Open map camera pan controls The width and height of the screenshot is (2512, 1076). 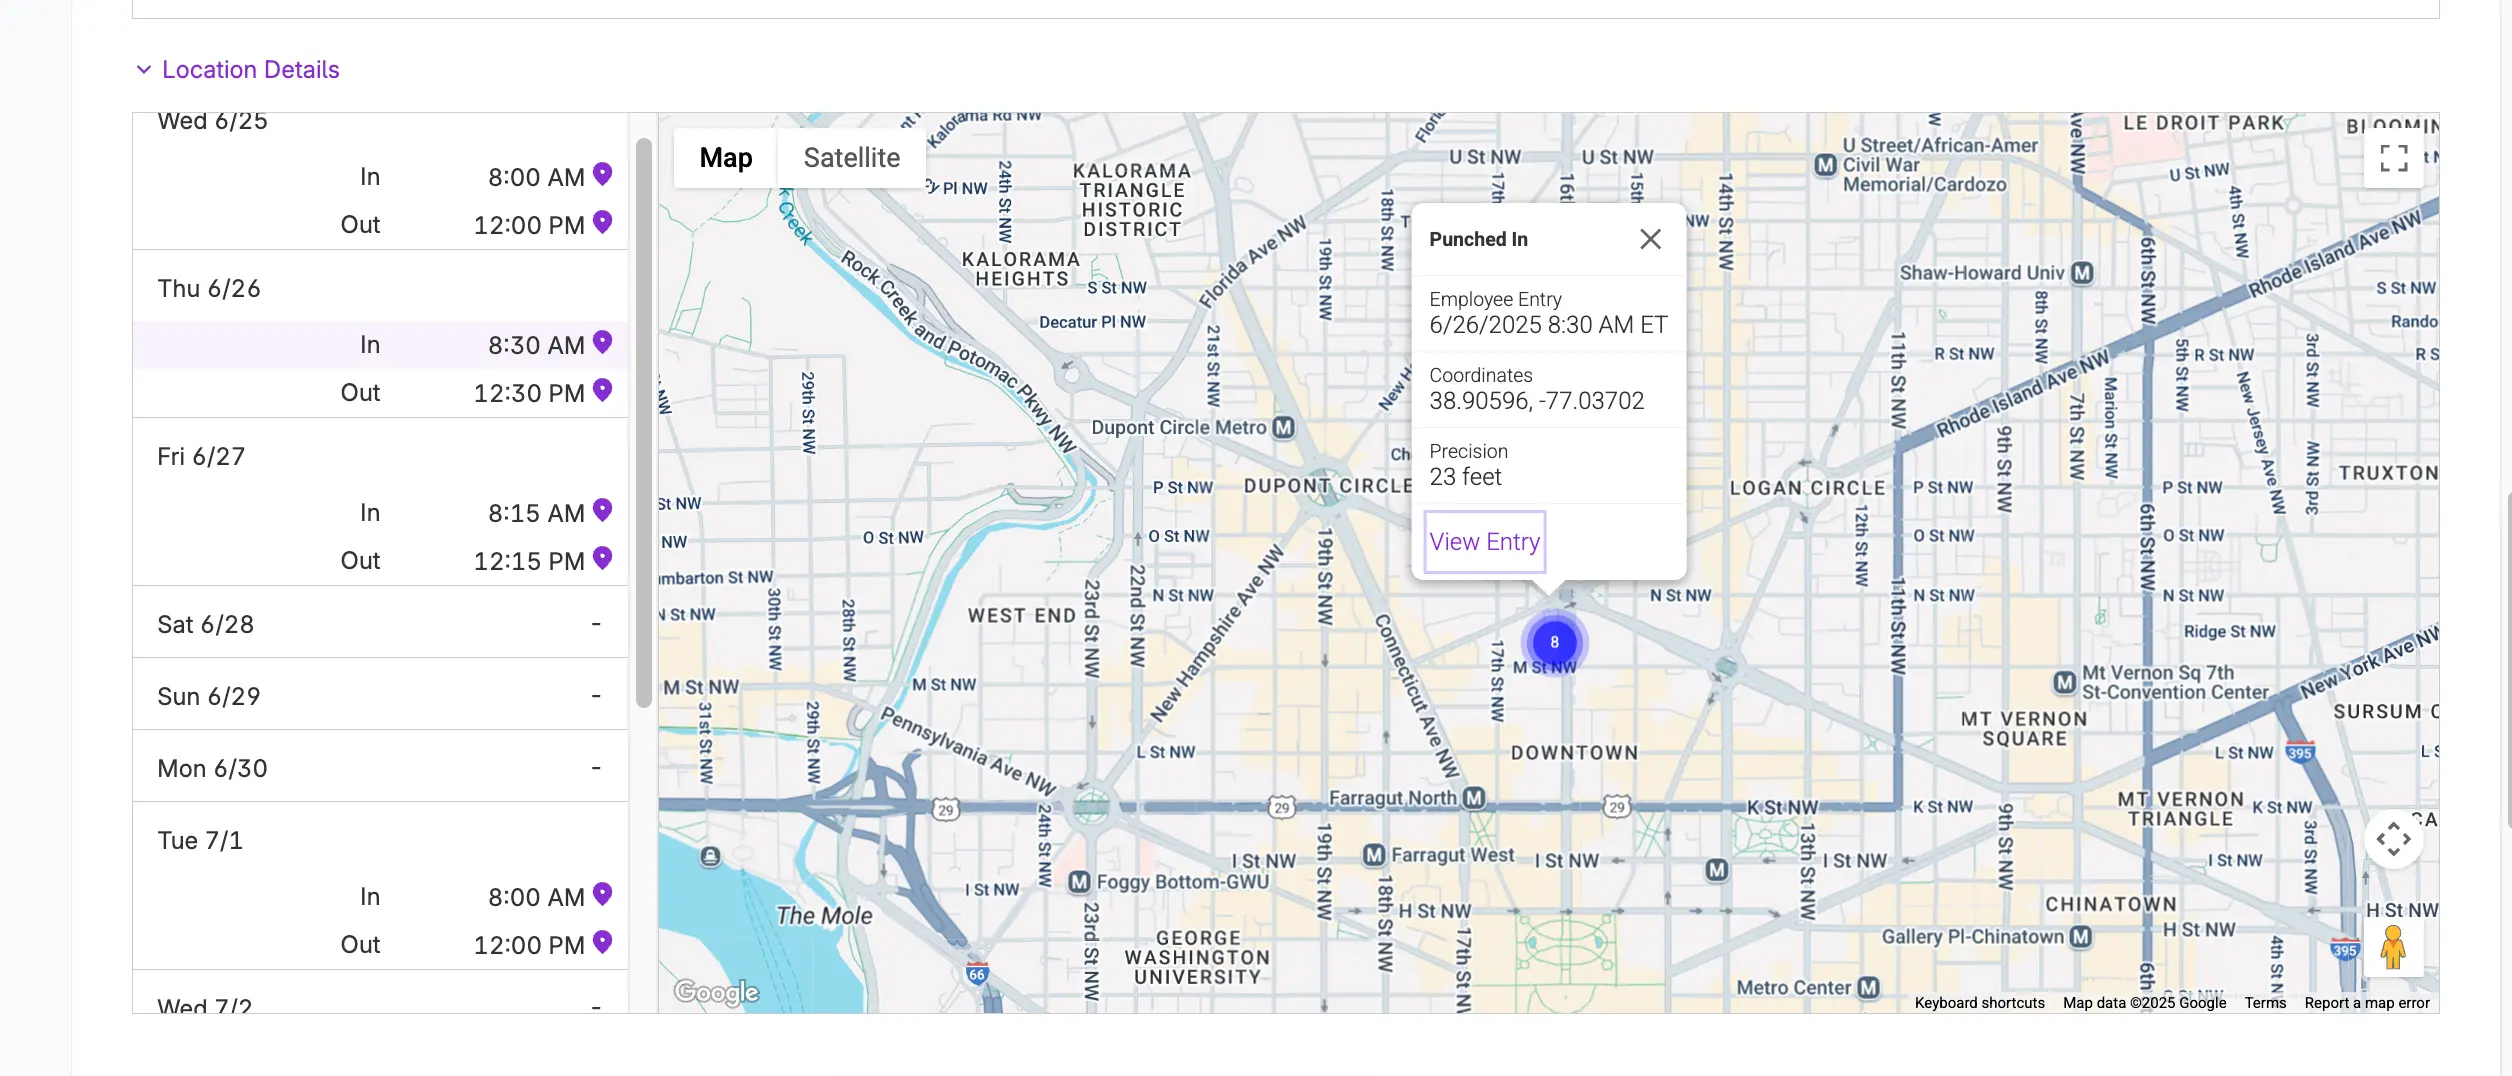click(x=2394, y=839)
